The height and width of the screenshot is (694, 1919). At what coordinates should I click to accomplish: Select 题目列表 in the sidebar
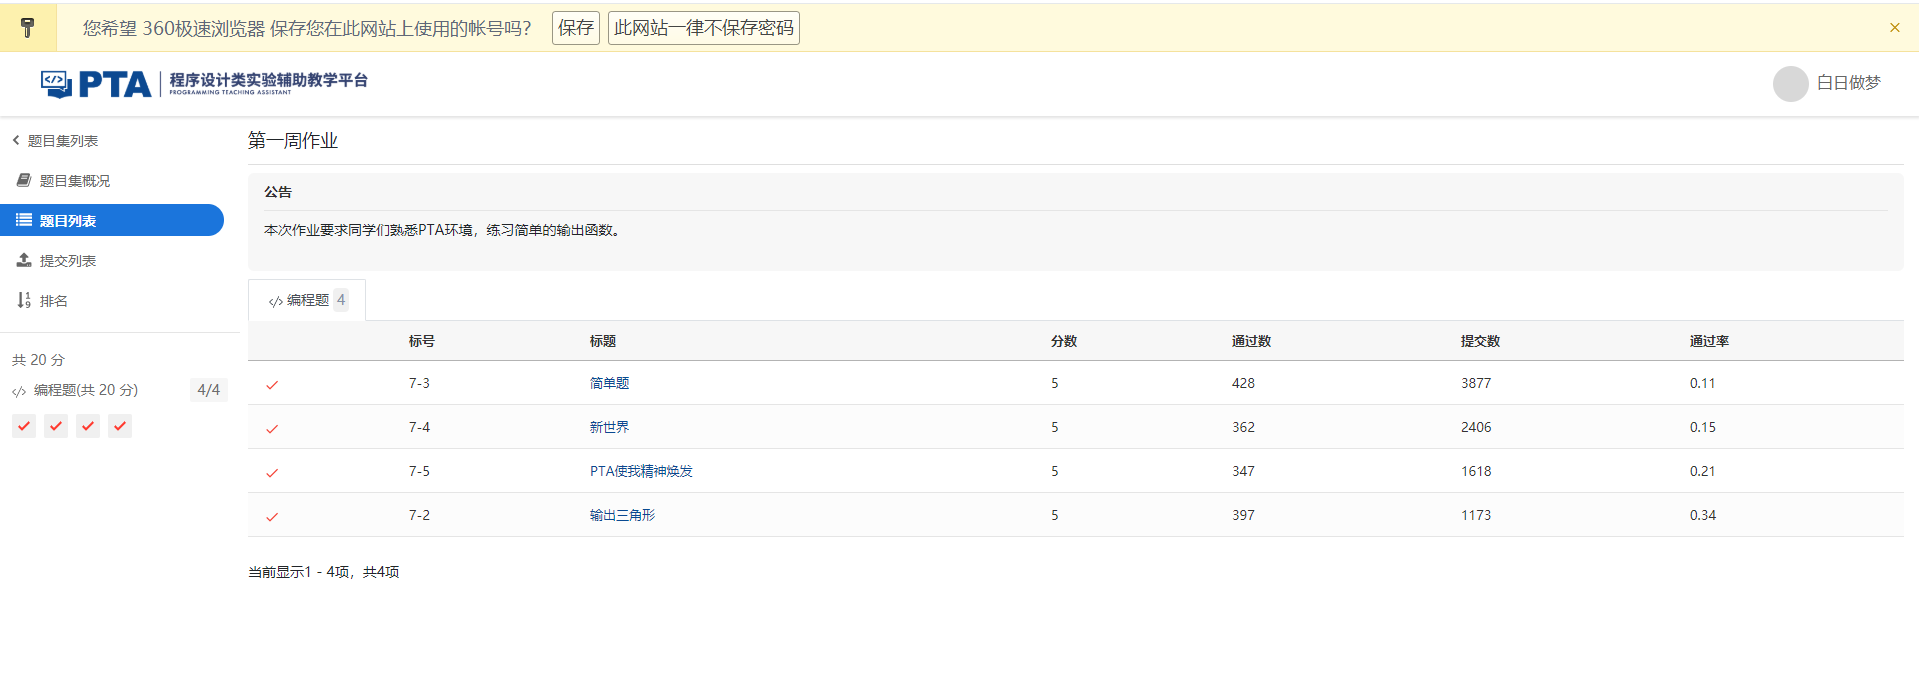coord(112,220)
